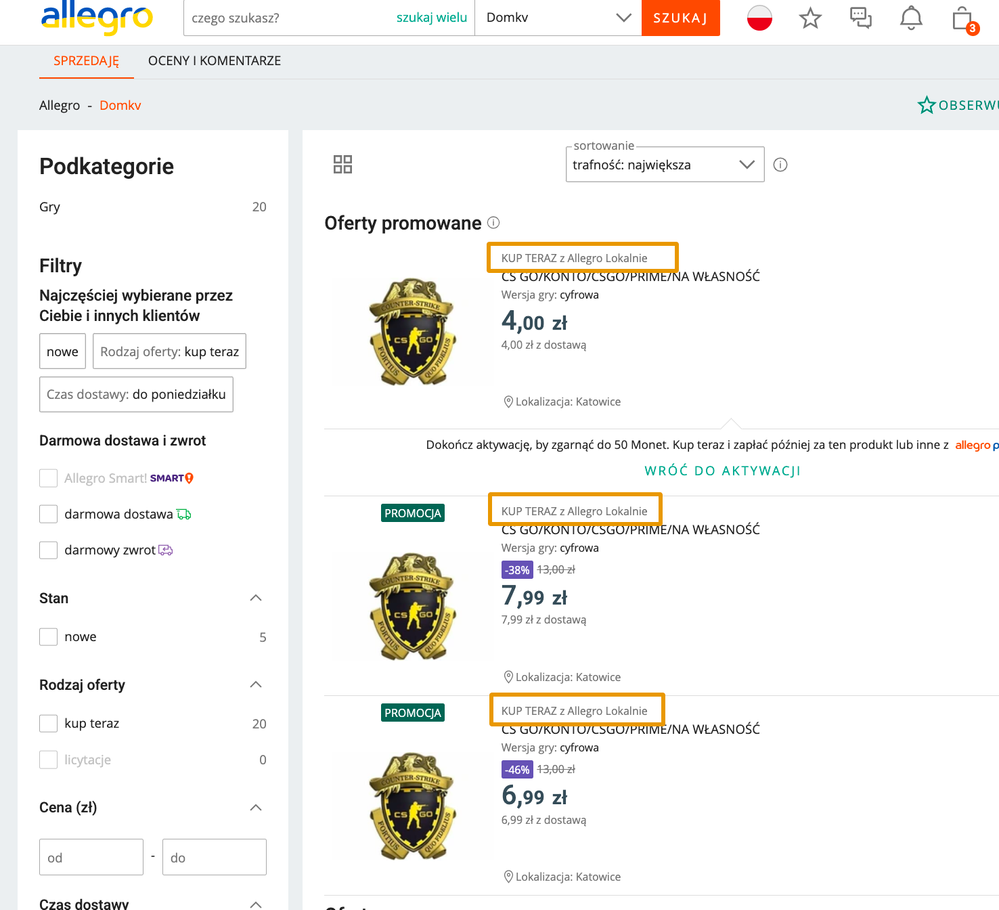Click location pin of the 7,99 zł offer
The image size is (999, 910).
pos(508,677)
